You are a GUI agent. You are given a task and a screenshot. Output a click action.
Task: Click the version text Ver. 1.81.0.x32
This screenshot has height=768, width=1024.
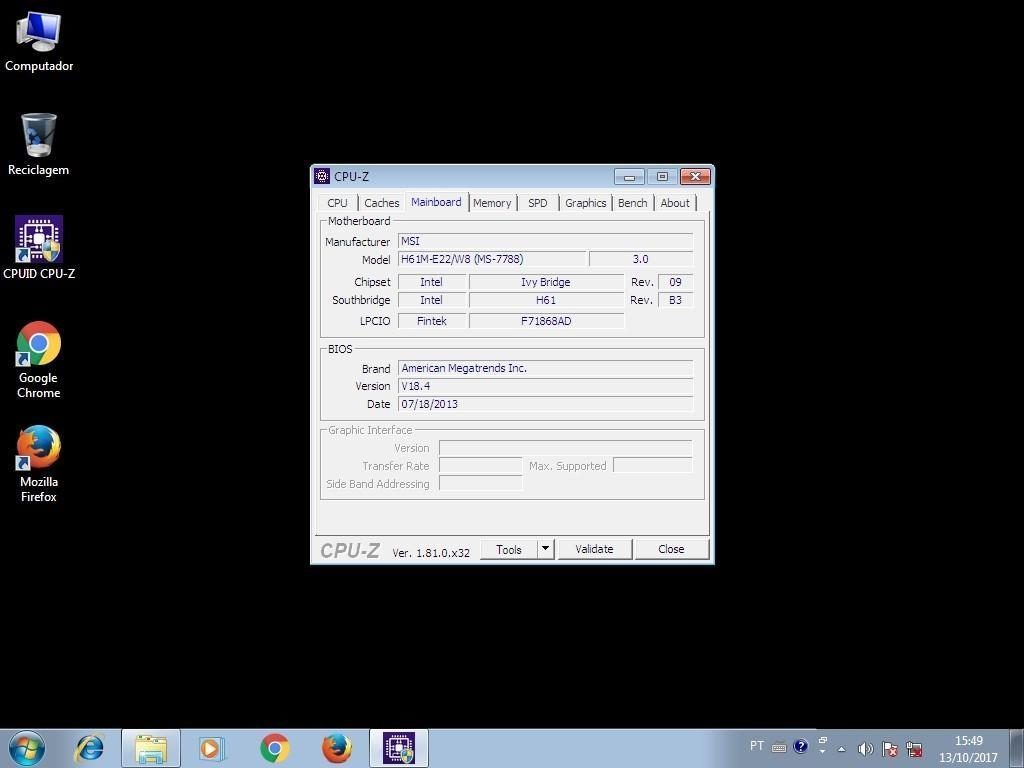point(431,552)
